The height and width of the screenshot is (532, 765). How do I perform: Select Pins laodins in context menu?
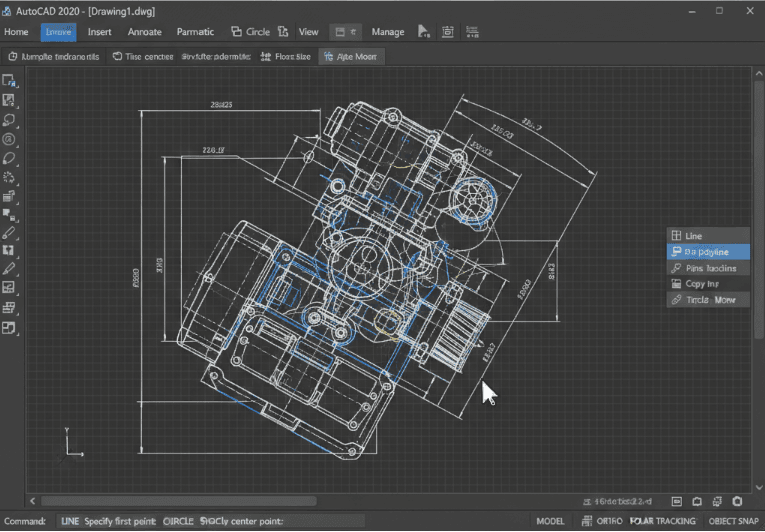(708, 268)
